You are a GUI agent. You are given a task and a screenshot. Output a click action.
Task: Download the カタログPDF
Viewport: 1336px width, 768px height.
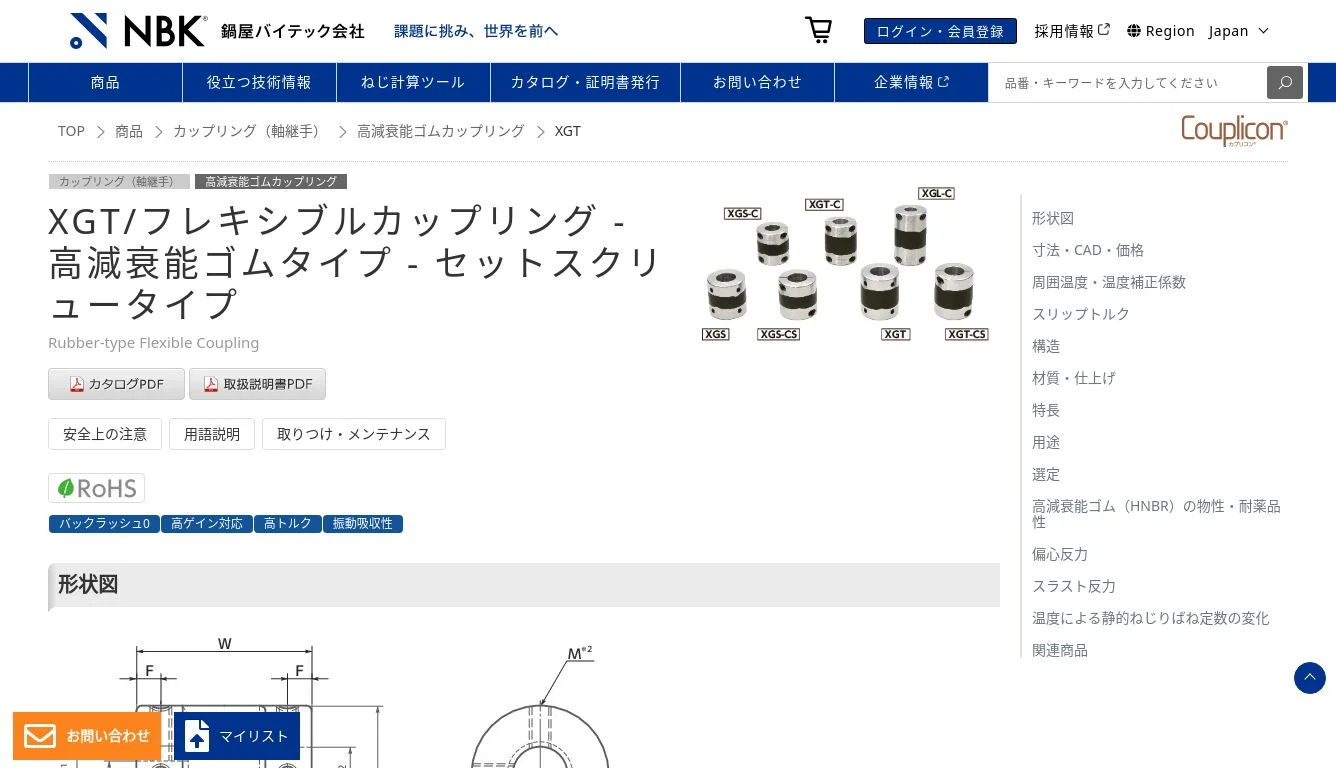116,383
